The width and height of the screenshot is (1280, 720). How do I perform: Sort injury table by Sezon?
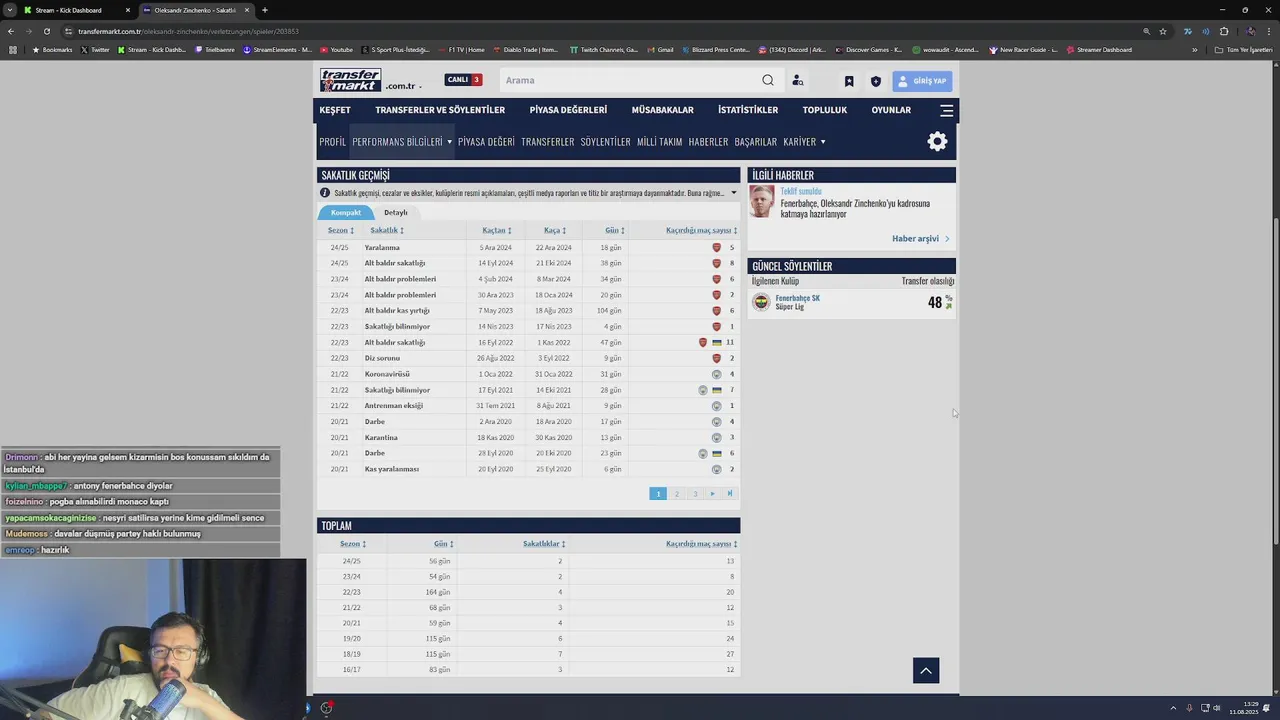[341, 231]
